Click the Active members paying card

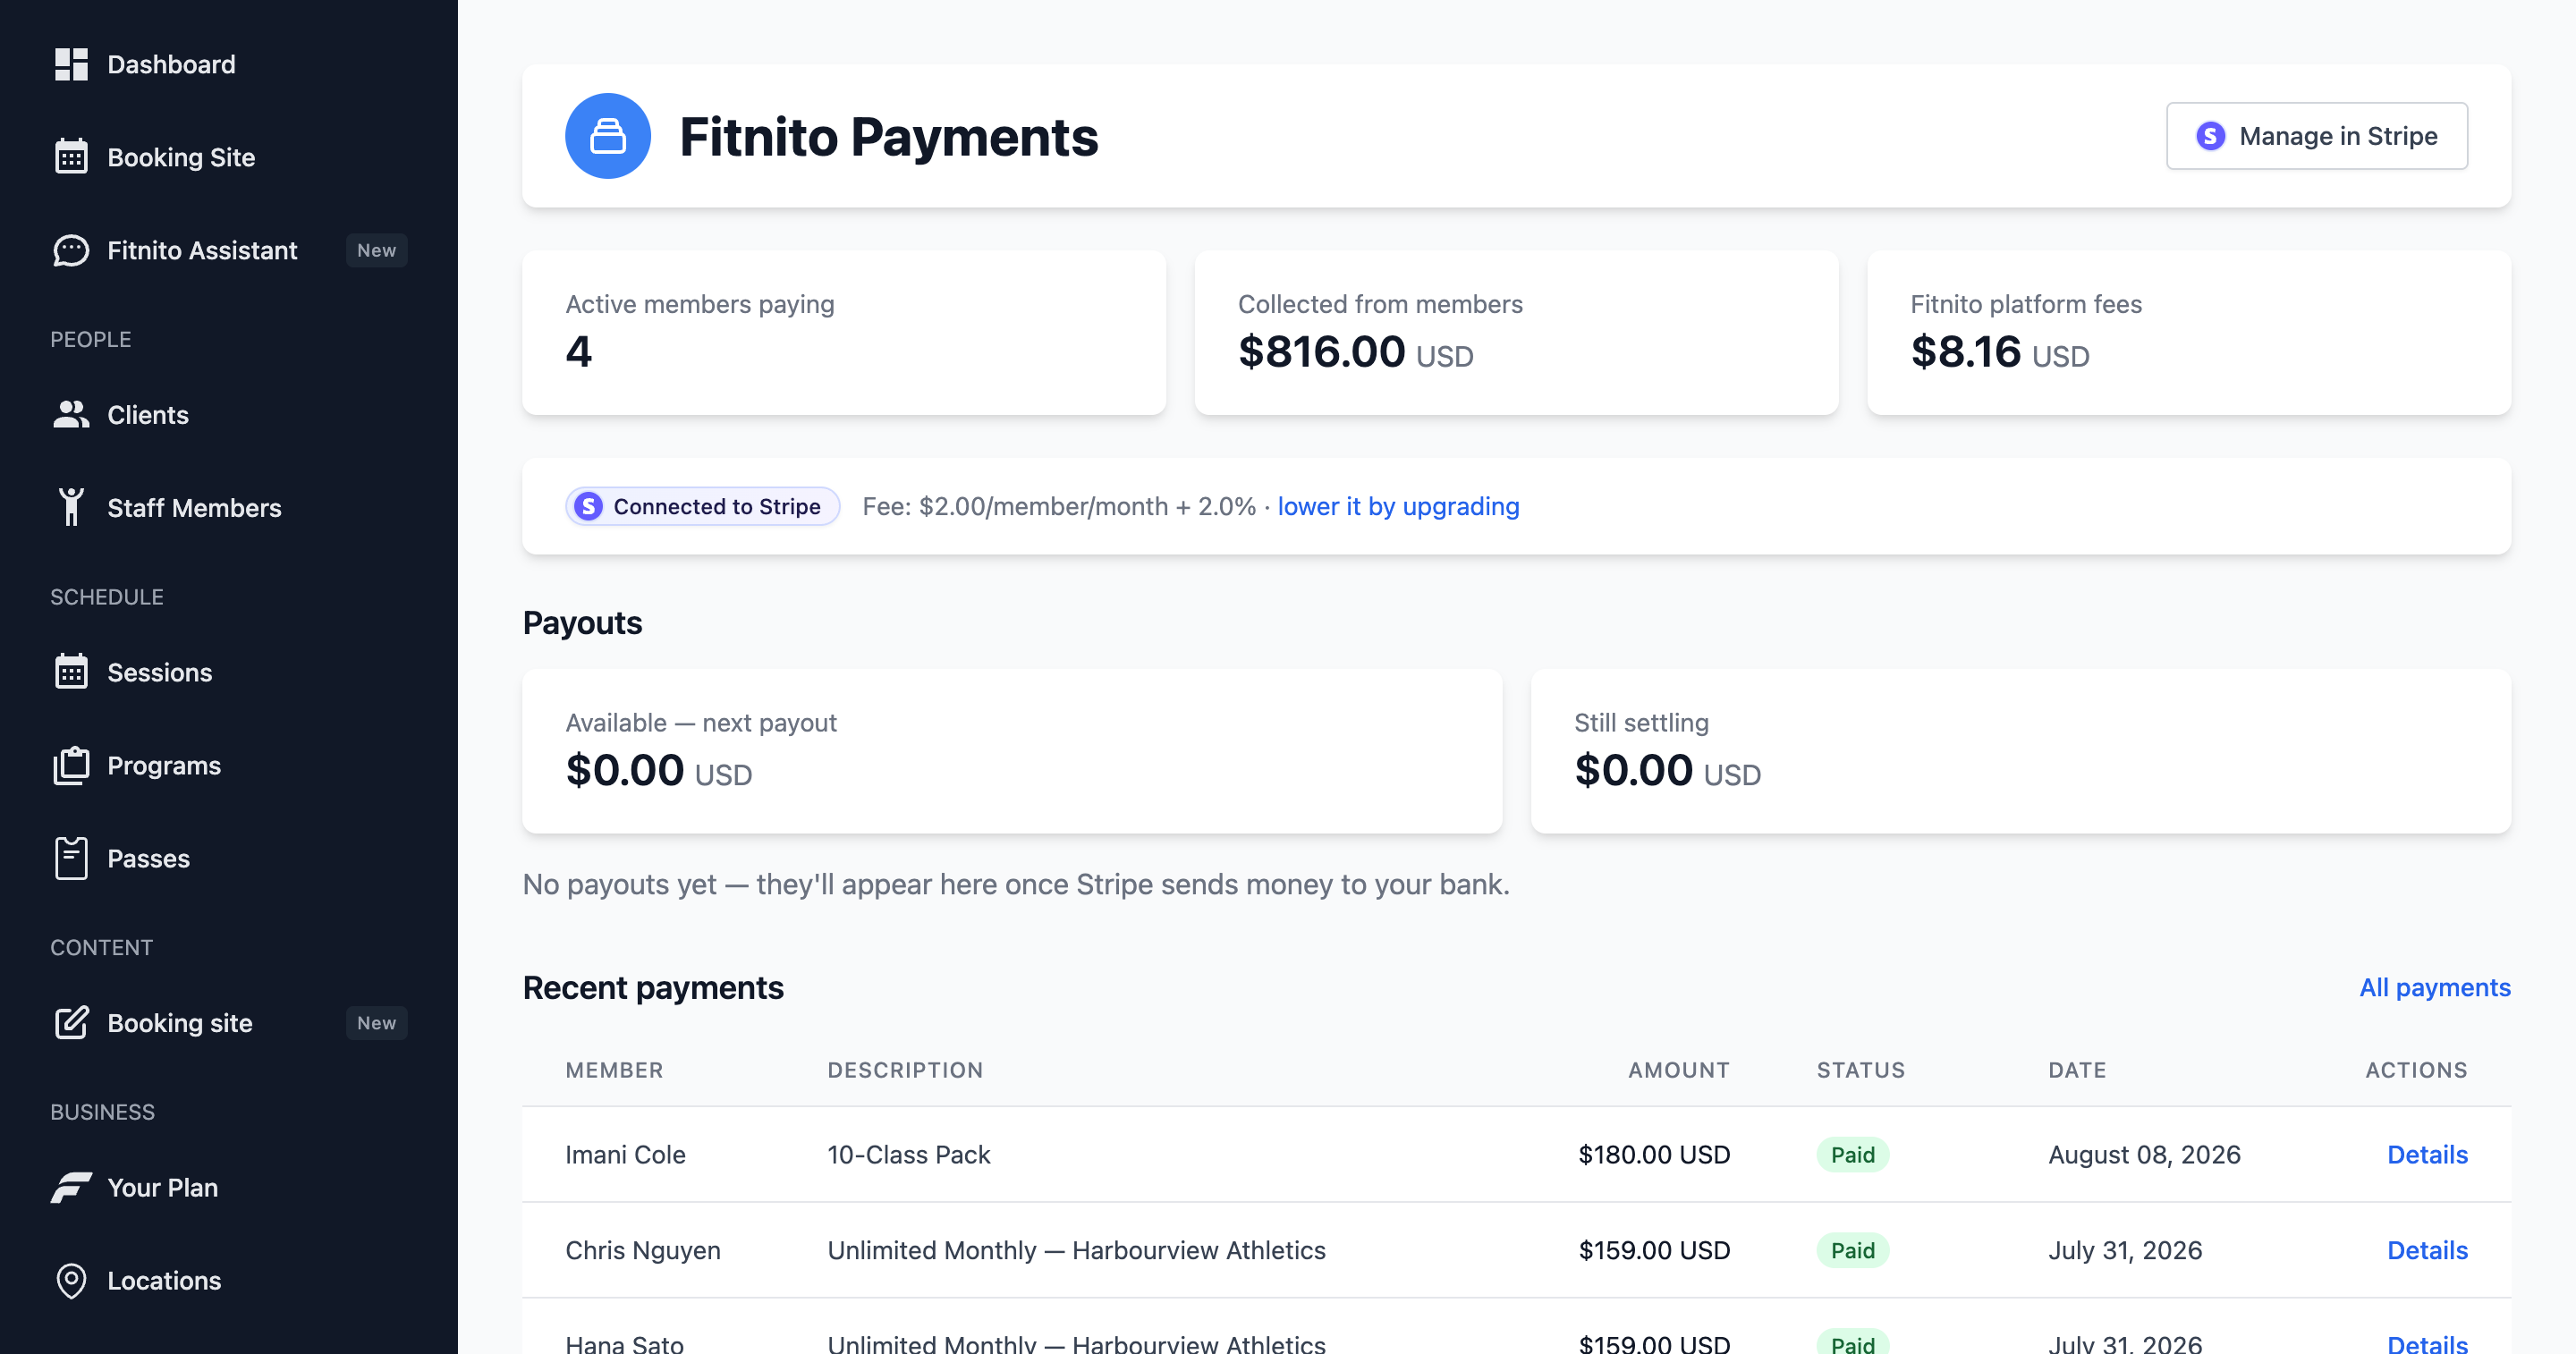click(x=844, y=333)
